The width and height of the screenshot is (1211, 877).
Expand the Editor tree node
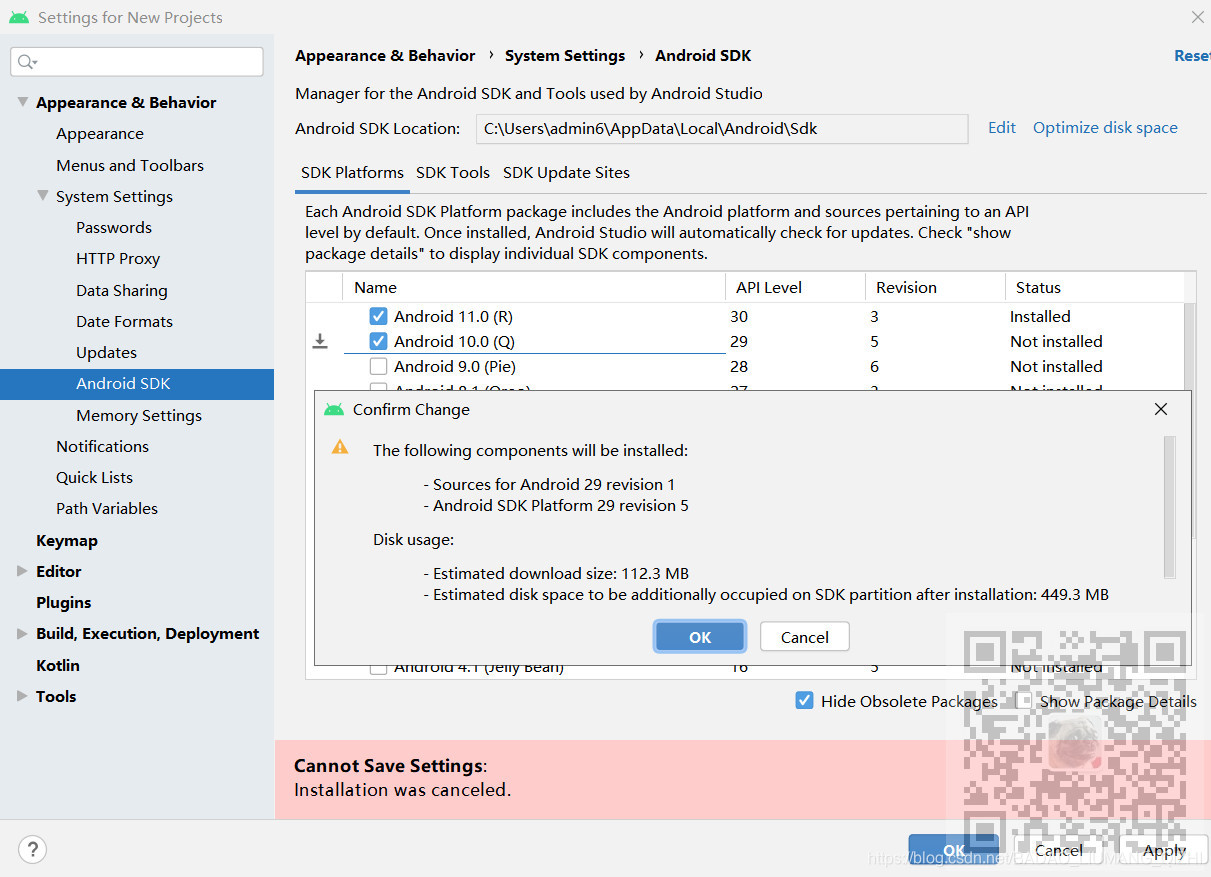click(22, 571)
